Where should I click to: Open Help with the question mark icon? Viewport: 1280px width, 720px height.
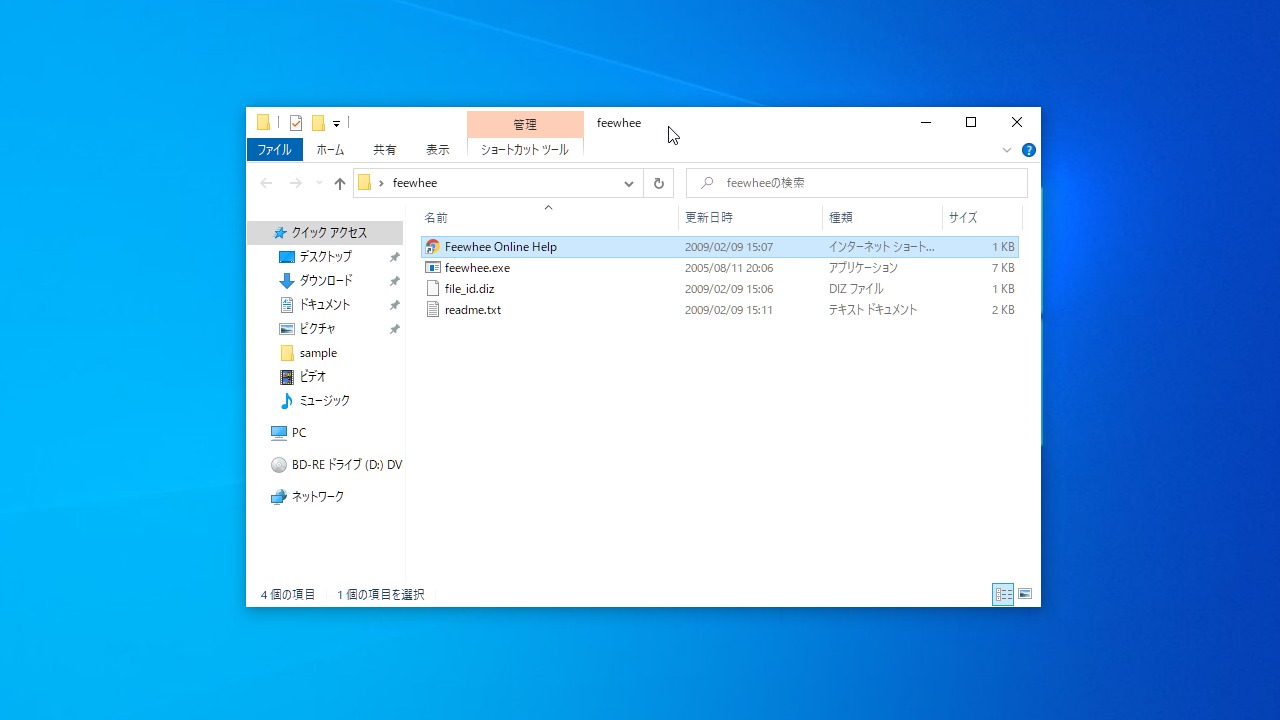point(1029,150)
